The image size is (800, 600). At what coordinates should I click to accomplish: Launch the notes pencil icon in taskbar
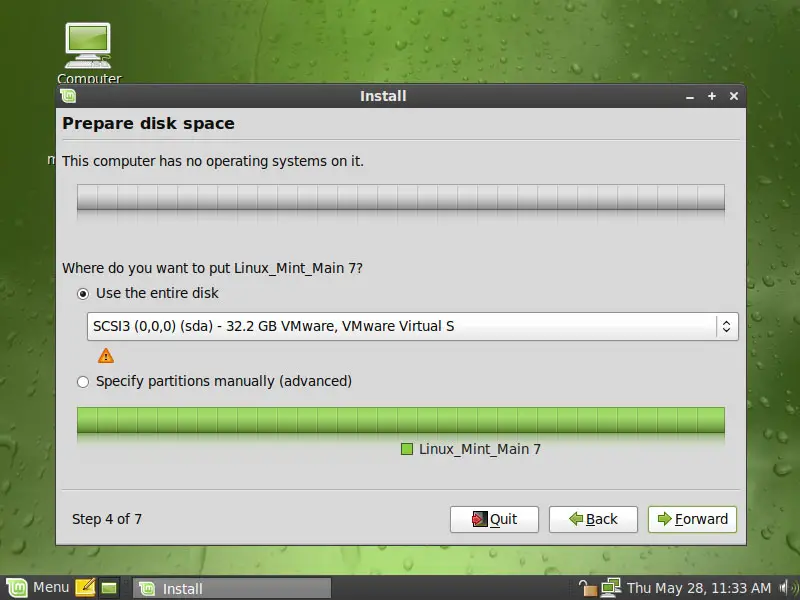pos(85,588)
